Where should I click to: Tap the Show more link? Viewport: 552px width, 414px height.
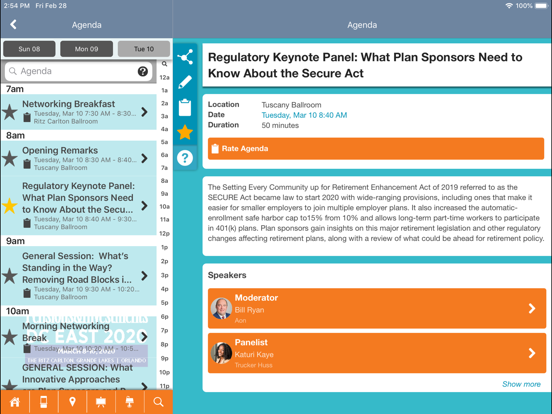pyautogui.click(x=521, y=384)
